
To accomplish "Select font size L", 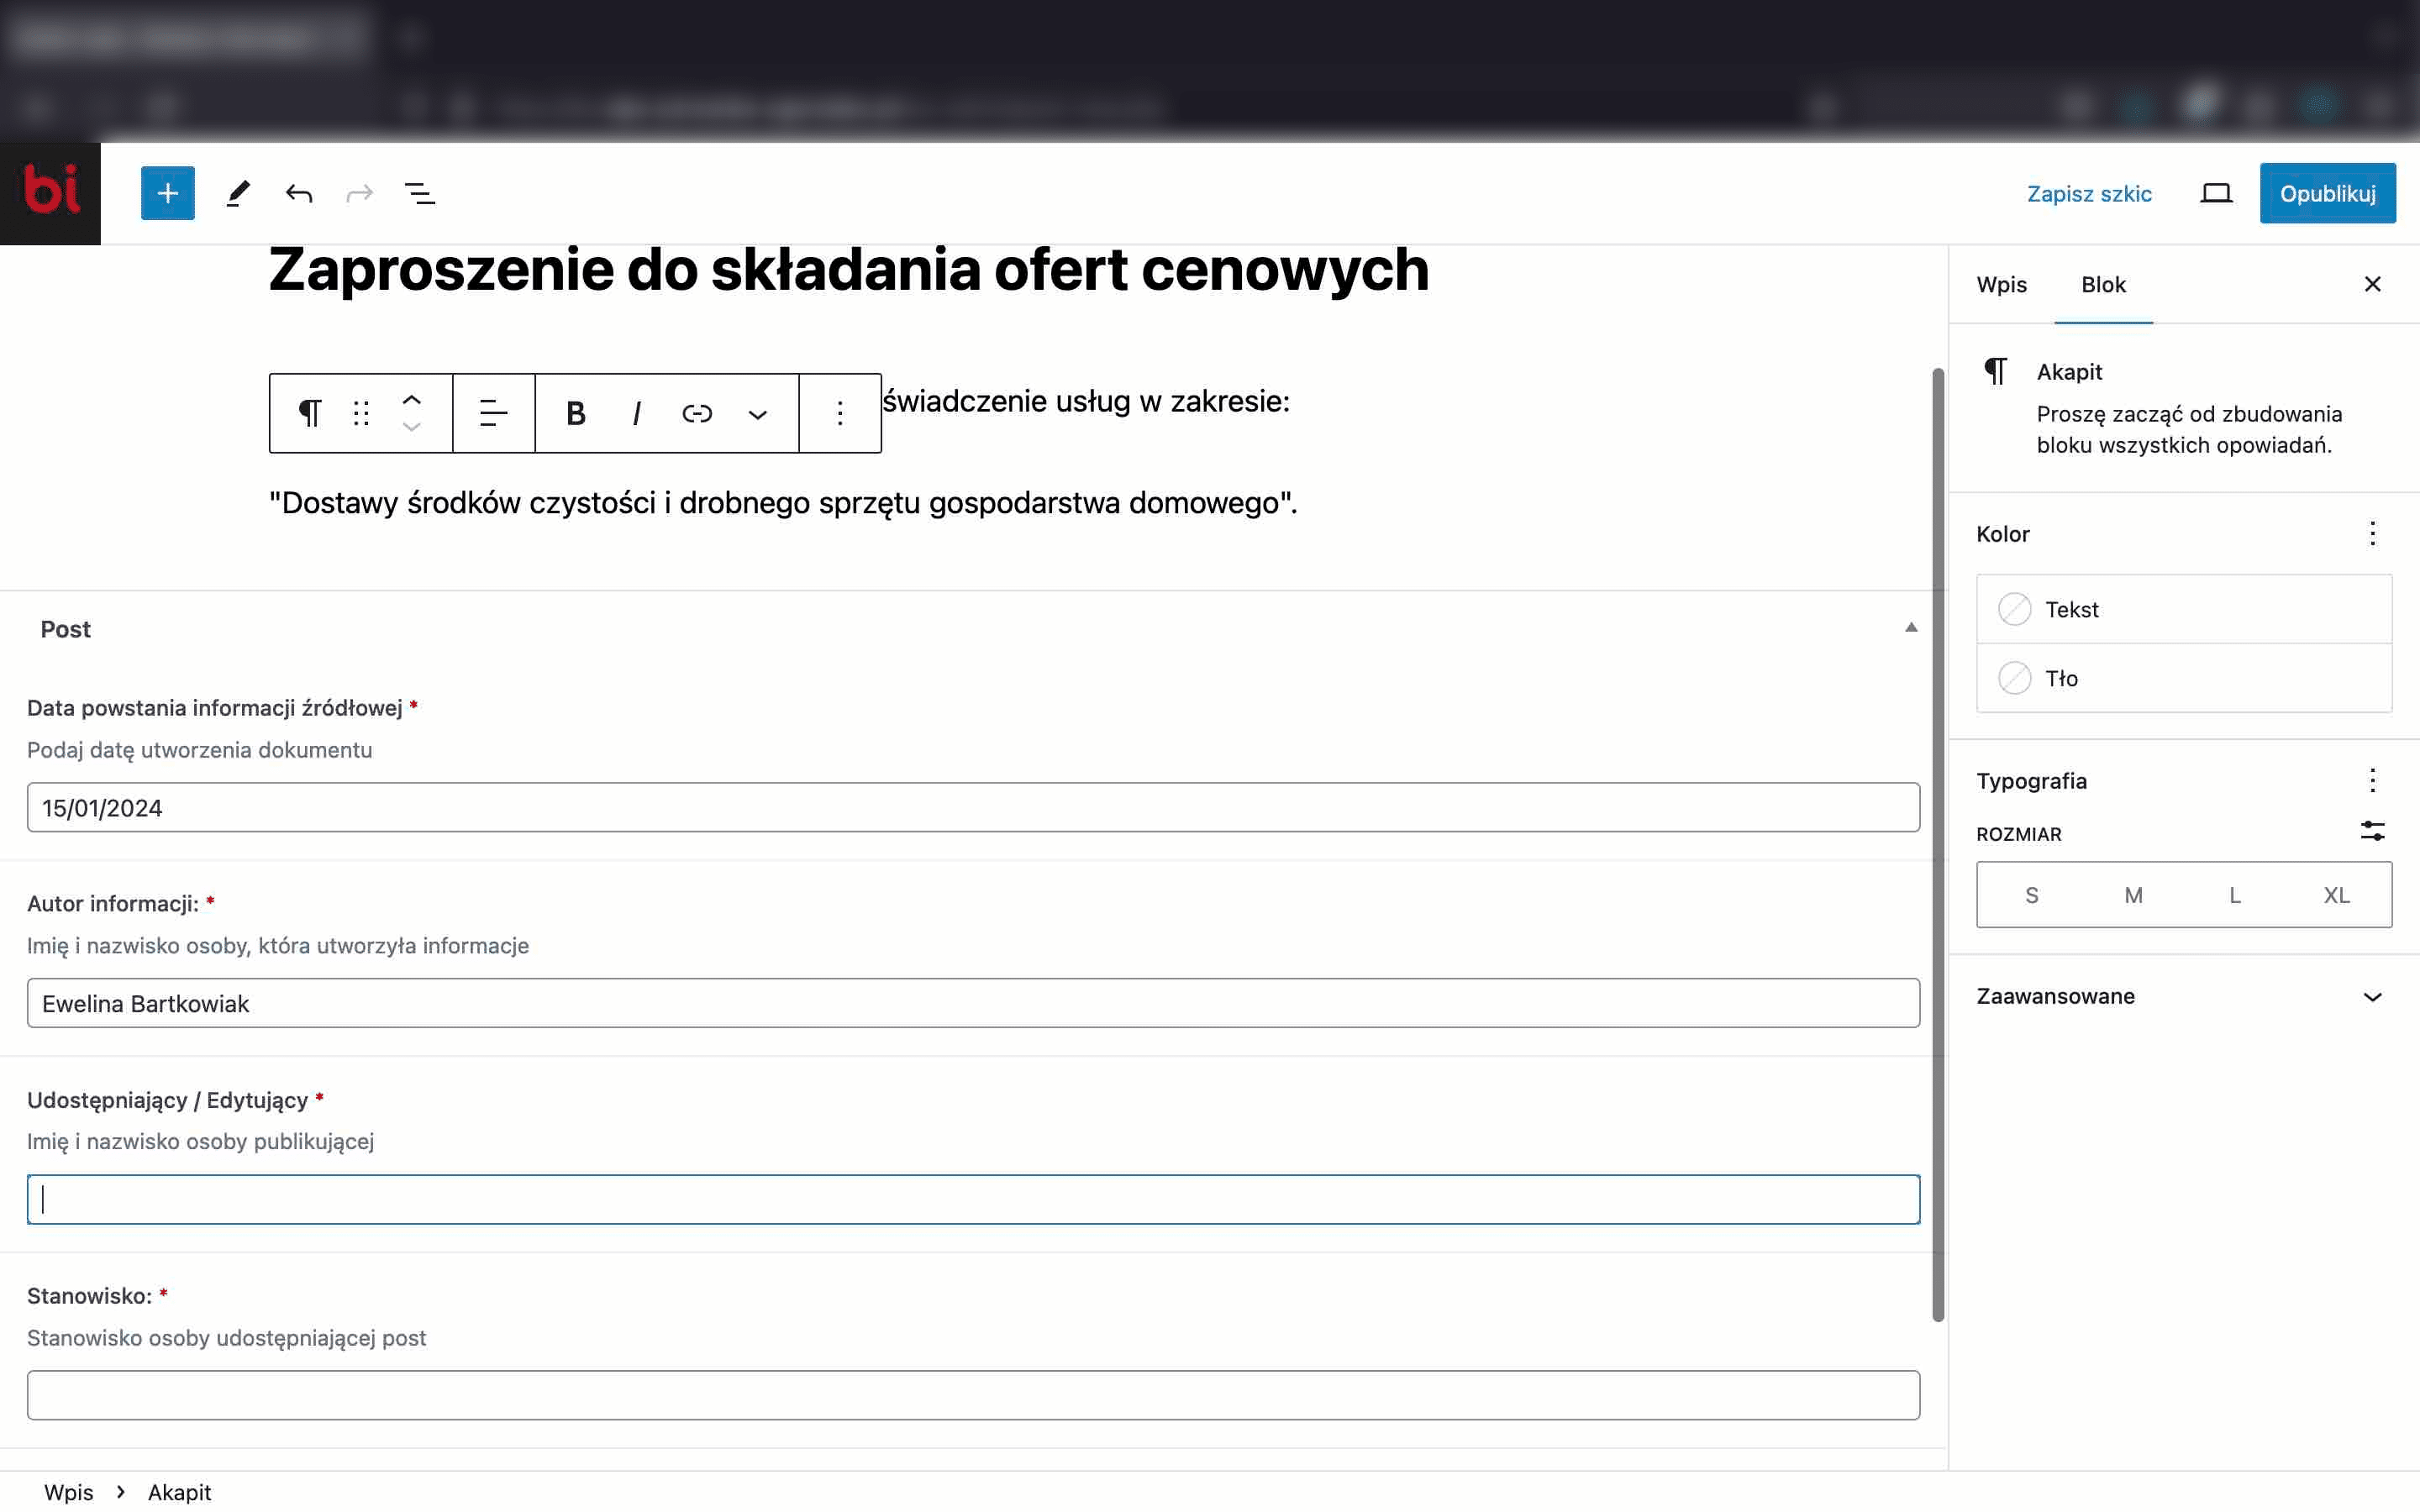I will [x=2234, y=895].
